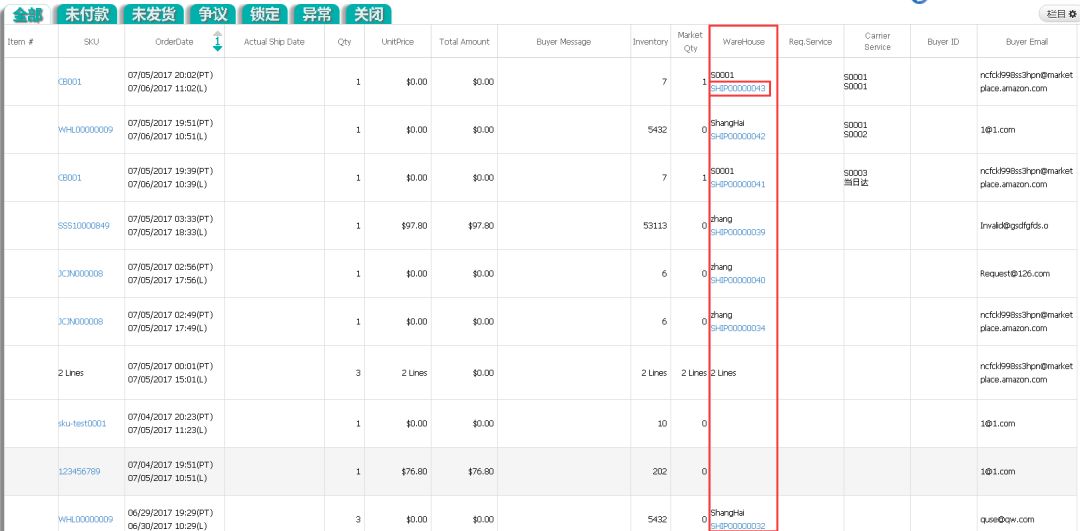This screenshot has width=1080, height=531.
Task: Open SKU link 123456789
Action: coord(79,472)
